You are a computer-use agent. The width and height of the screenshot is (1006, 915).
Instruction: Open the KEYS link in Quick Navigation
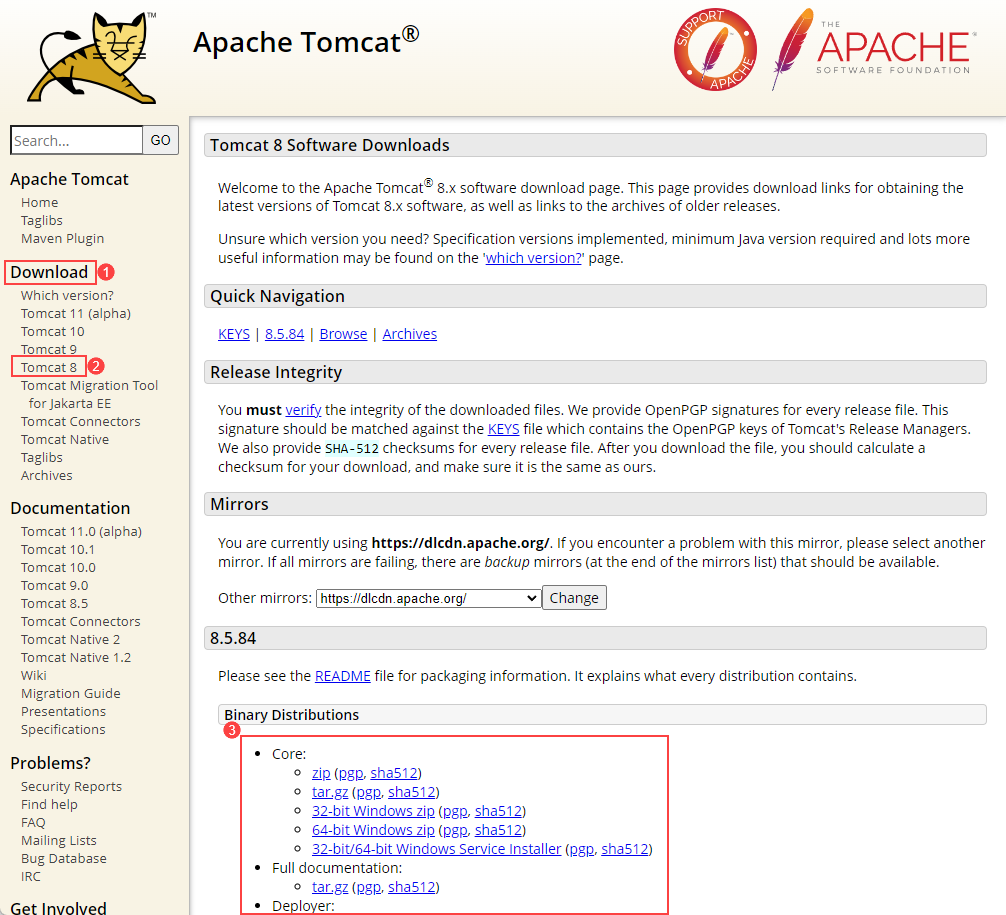pyautogui.click(x=233, y=334)
